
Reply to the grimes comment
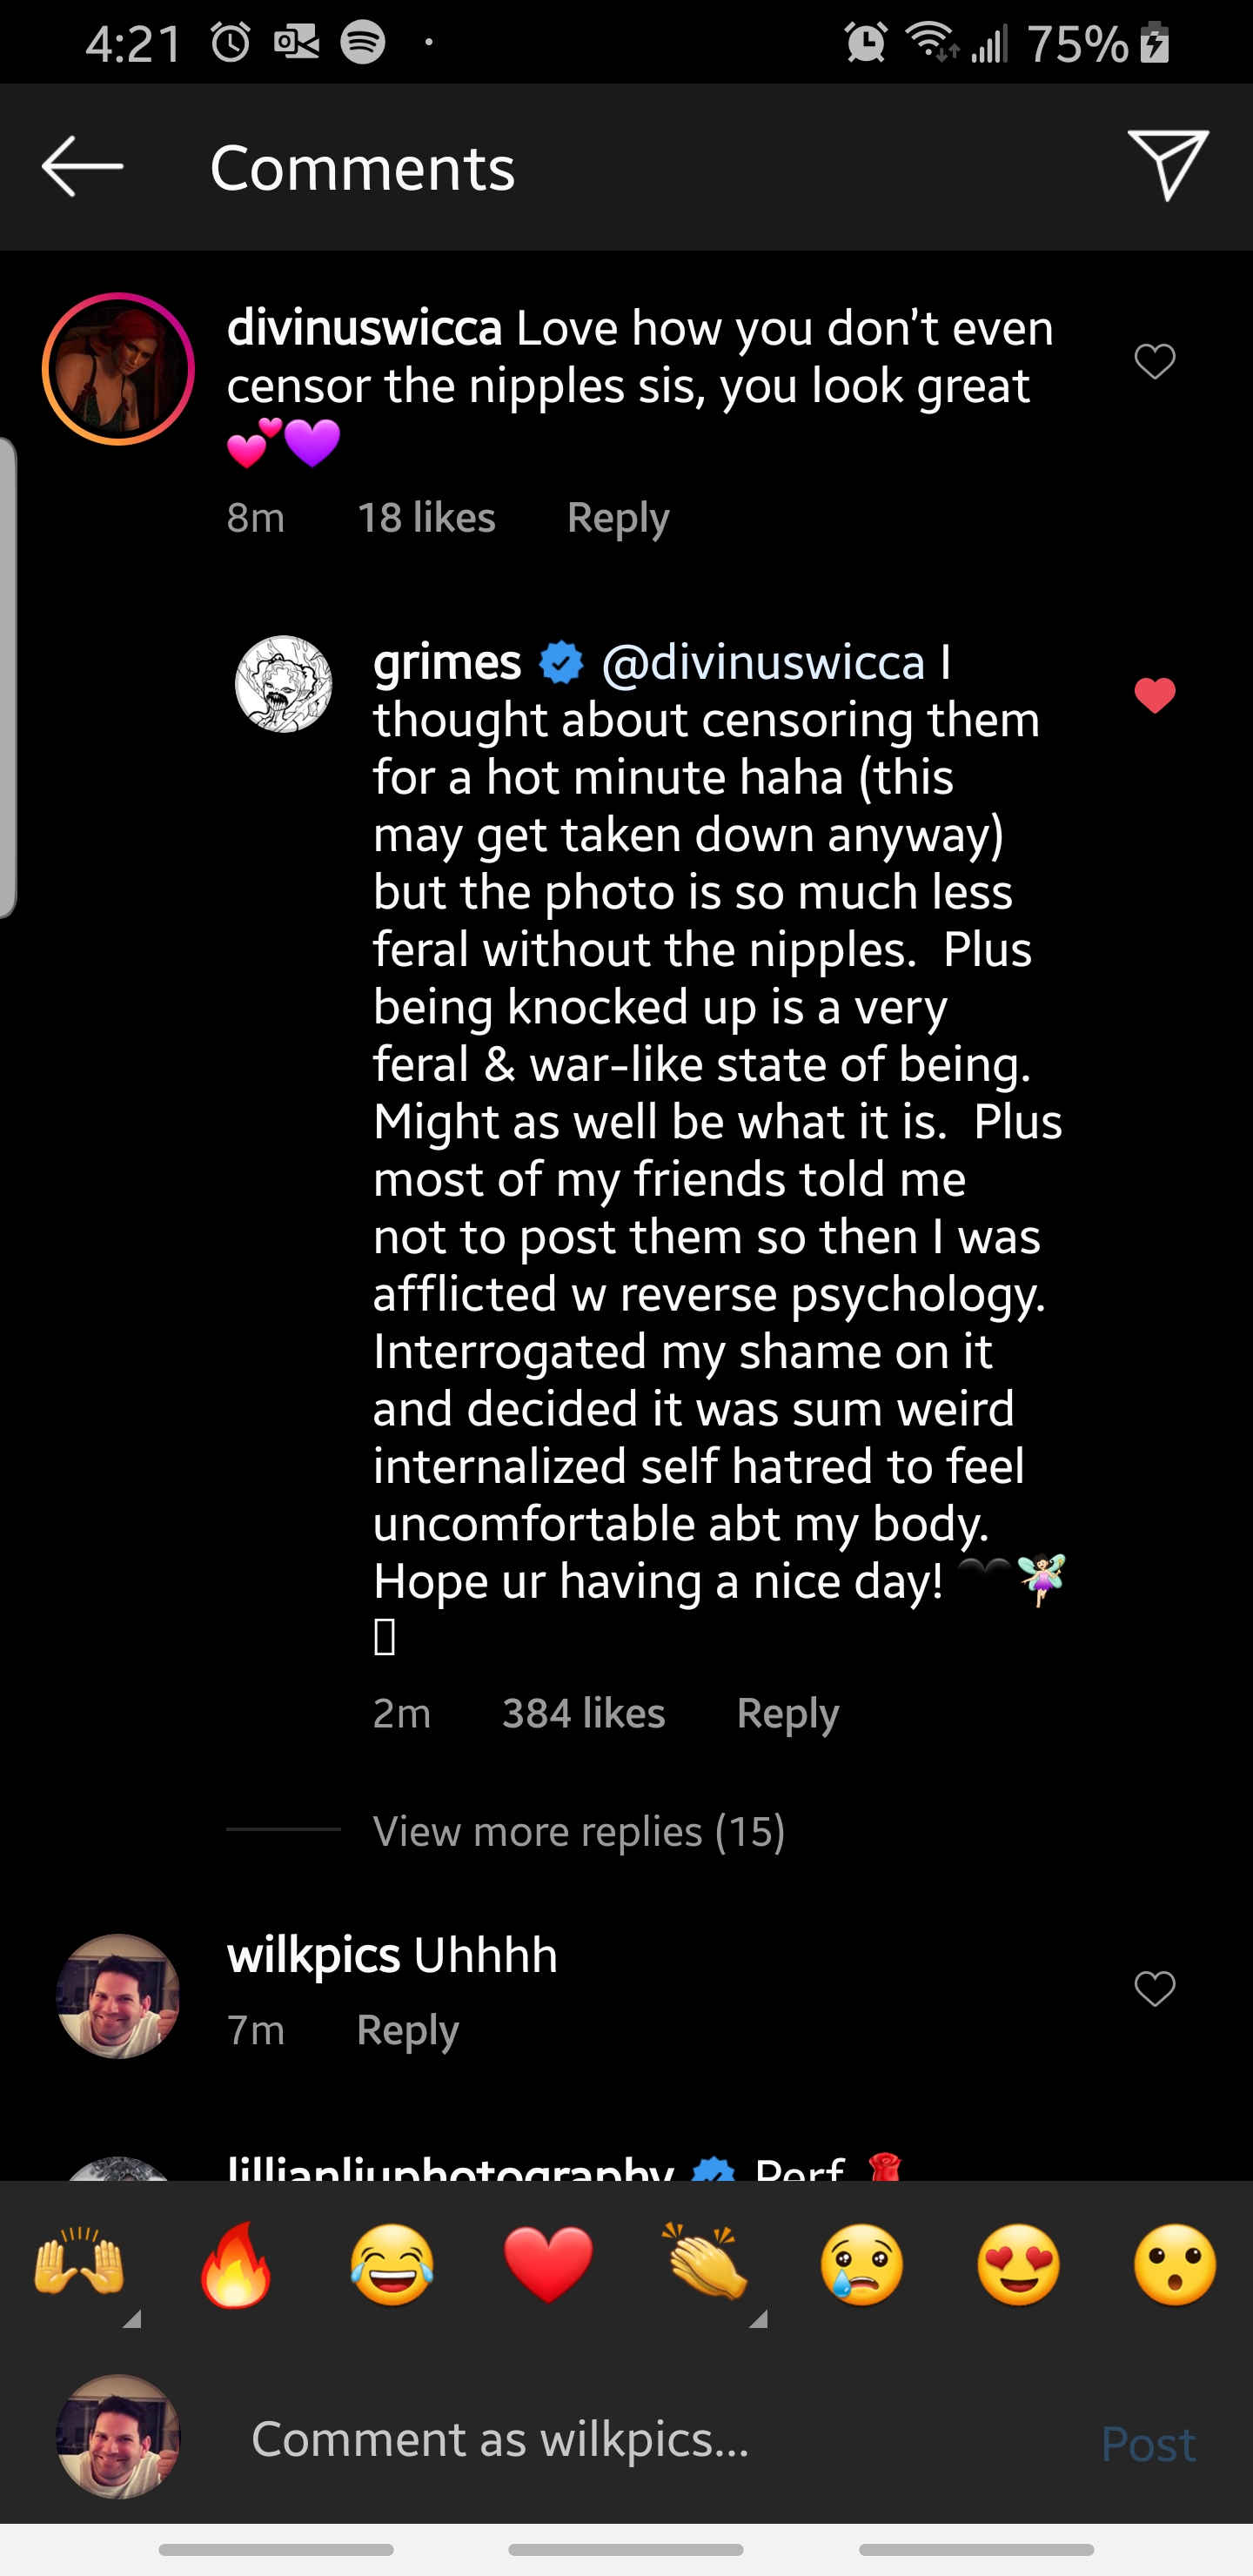click(x=787, y=1714)
